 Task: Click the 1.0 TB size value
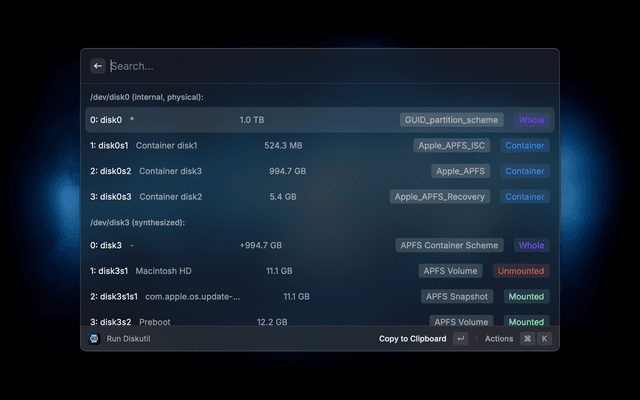click(252, 120)
